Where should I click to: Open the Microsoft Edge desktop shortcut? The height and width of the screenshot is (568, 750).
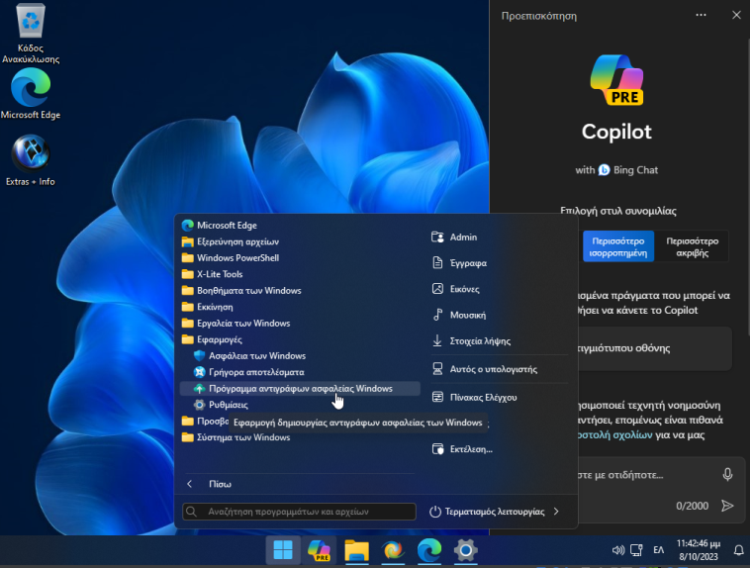(31, 94)
